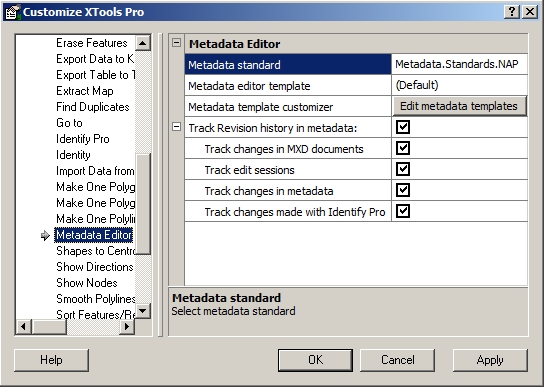Toggle Track Revision history in metadata checkbox

403,127
